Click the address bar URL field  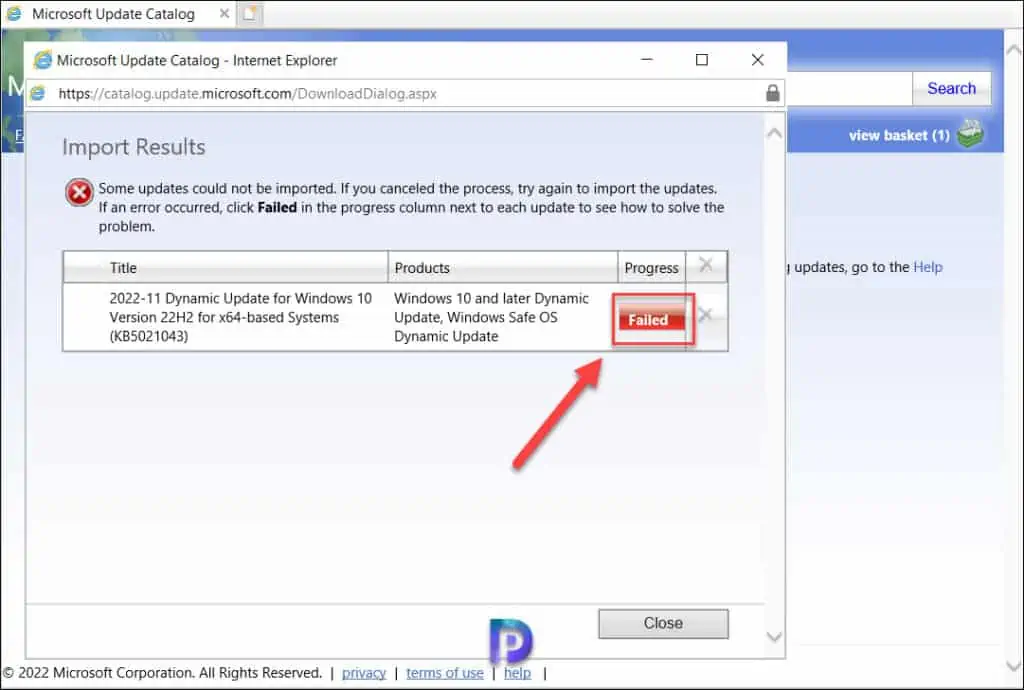click(405, 93)
